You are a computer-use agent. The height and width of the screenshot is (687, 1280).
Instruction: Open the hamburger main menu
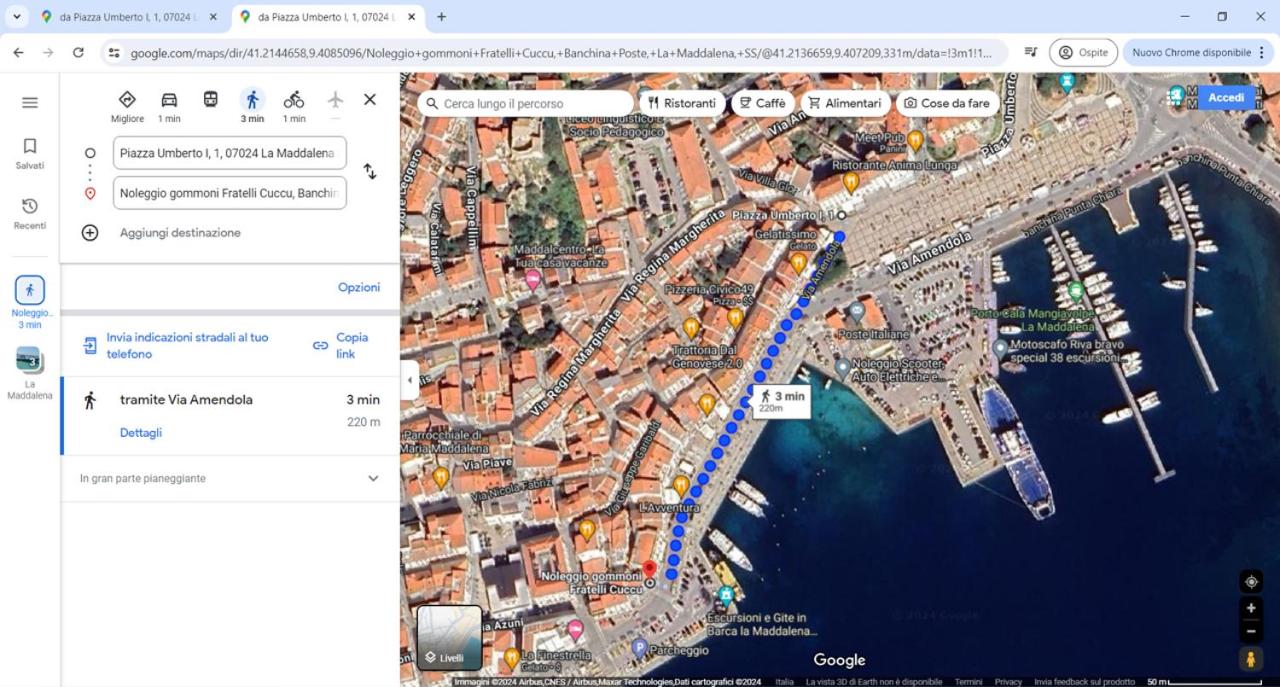[x=30, y=102]
